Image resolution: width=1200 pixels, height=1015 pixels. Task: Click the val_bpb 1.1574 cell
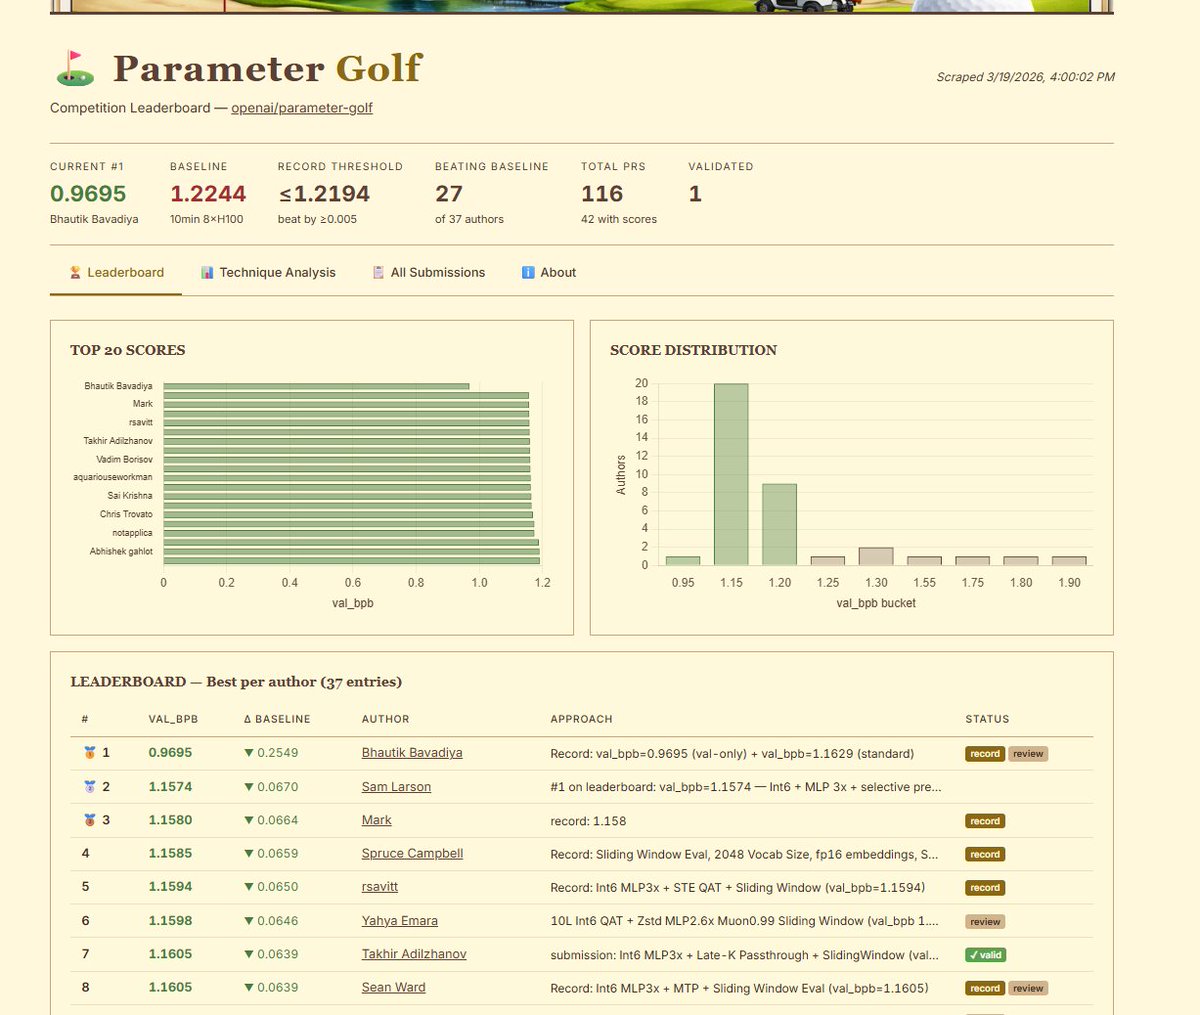[x=170, y=787]
